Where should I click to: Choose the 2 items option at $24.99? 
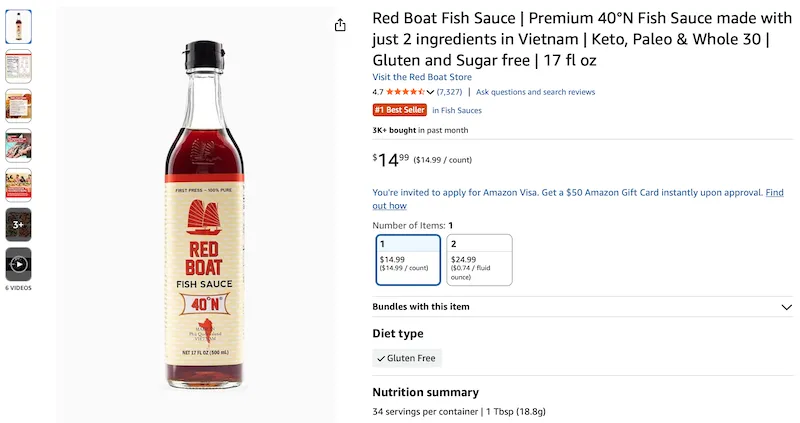click(479, 259)
